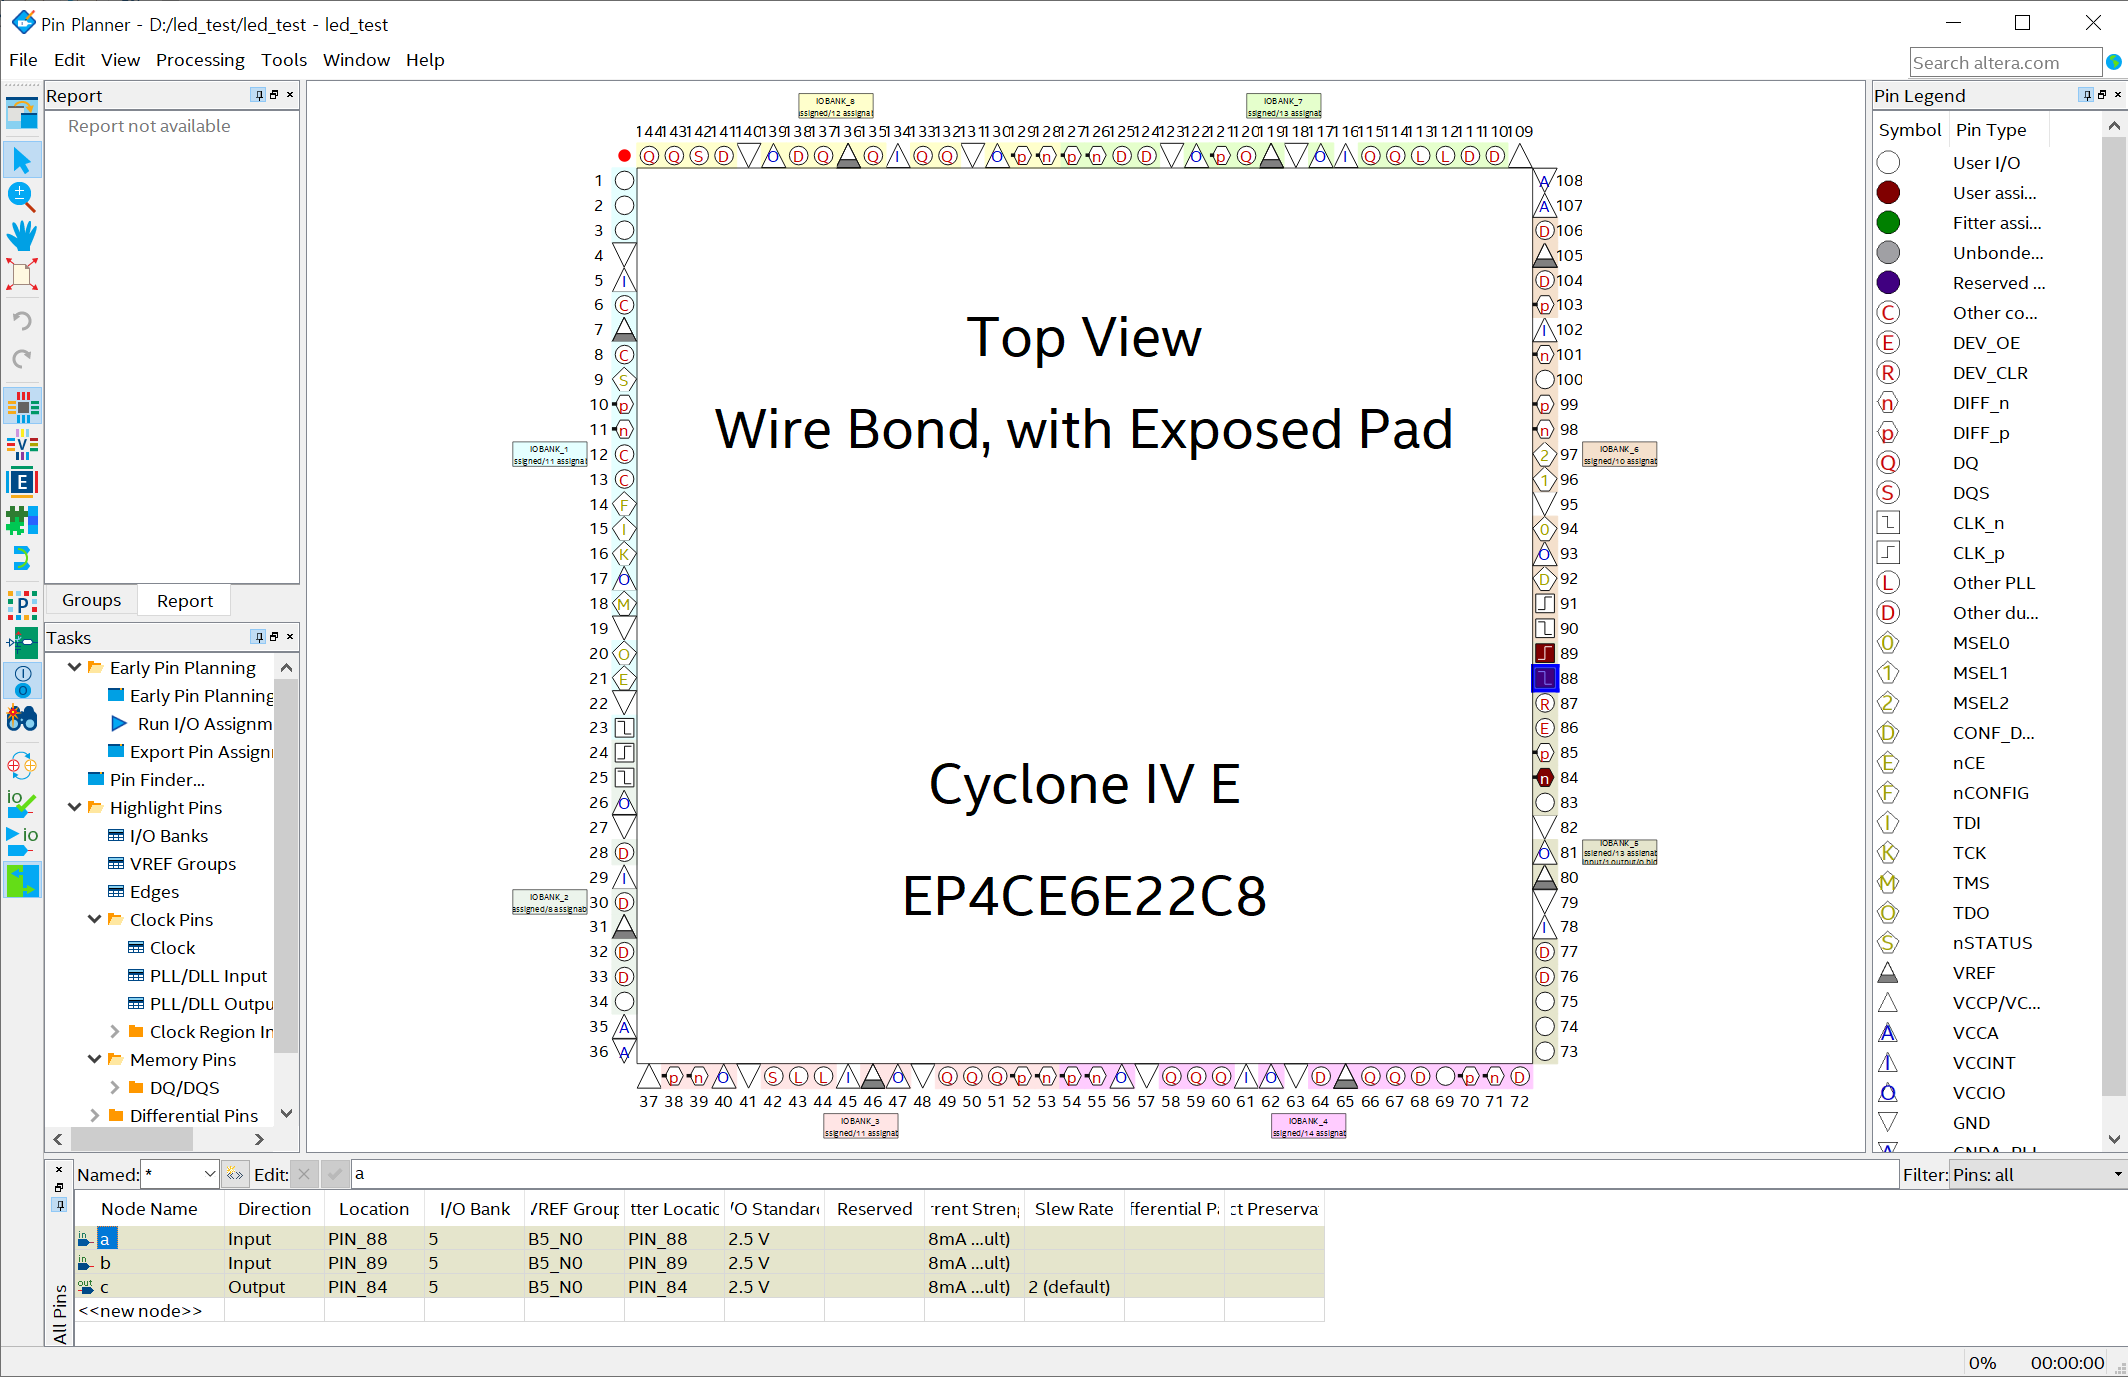The height and width of the screenshot is (1377, 2128).
Task: Expand the Differential Pins folder
Action: pyautogui.click(x=95, y=1115)
